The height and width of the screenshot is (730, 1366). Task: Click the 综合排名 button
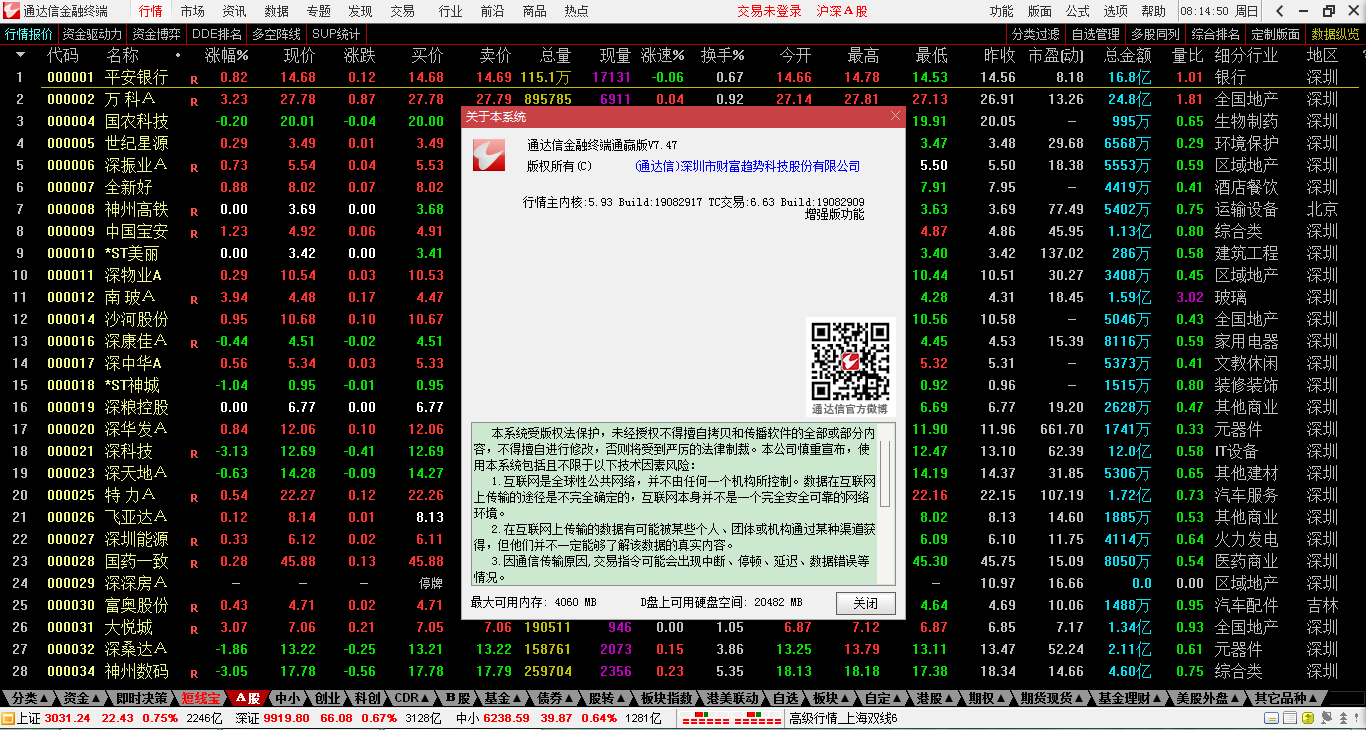(1215, 33)
